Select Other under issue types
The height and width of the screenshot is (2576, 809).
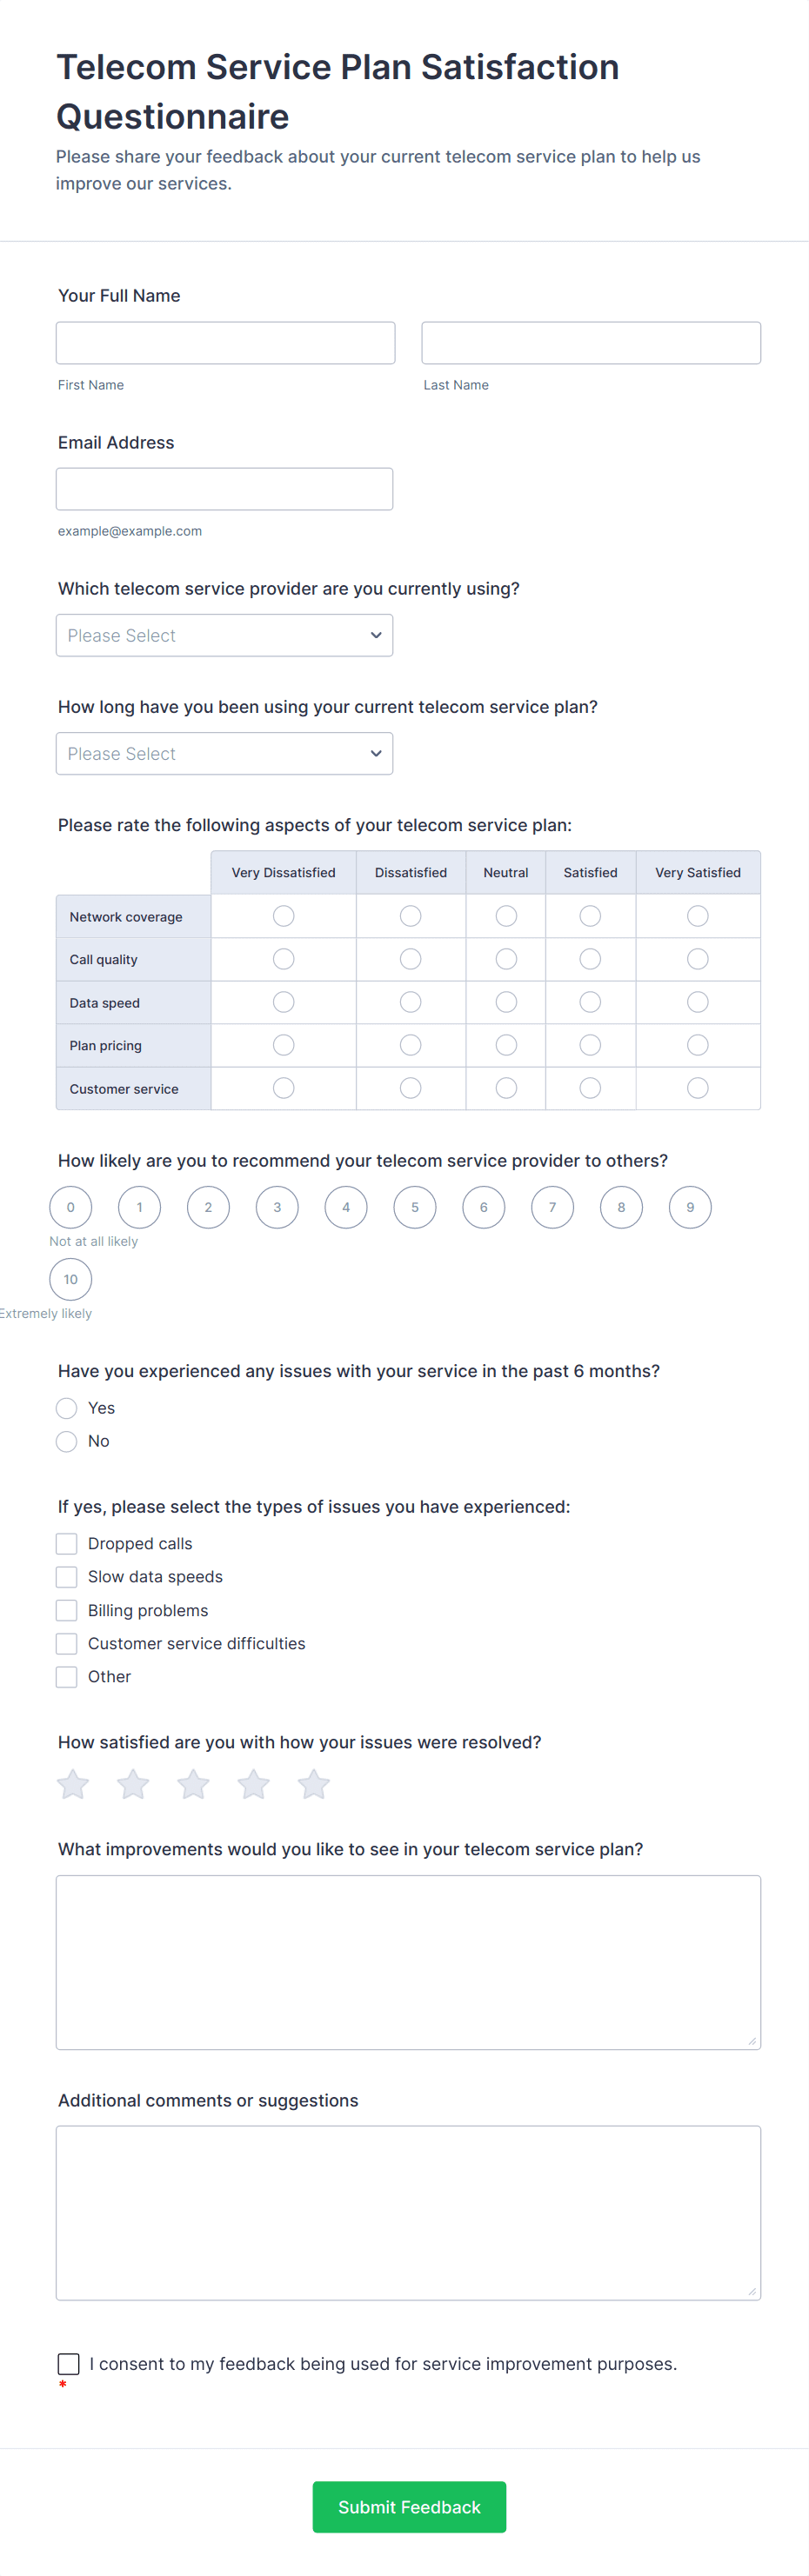(66, 1677)
